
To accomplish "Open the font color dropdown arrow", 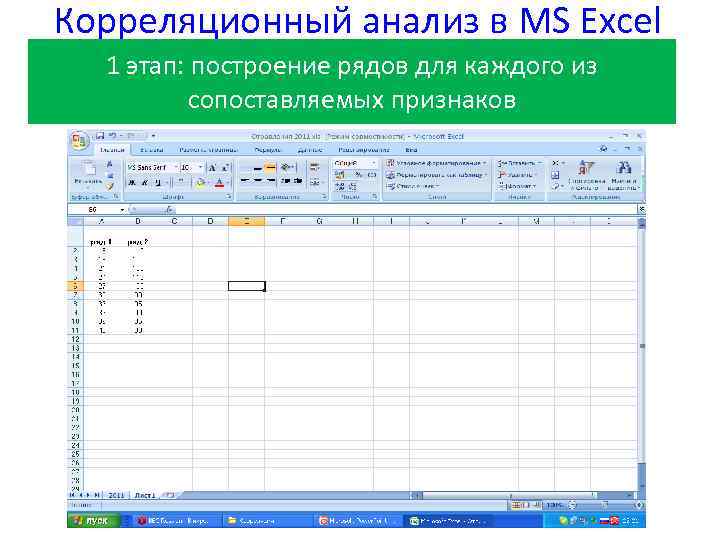I will coord(228,183).
